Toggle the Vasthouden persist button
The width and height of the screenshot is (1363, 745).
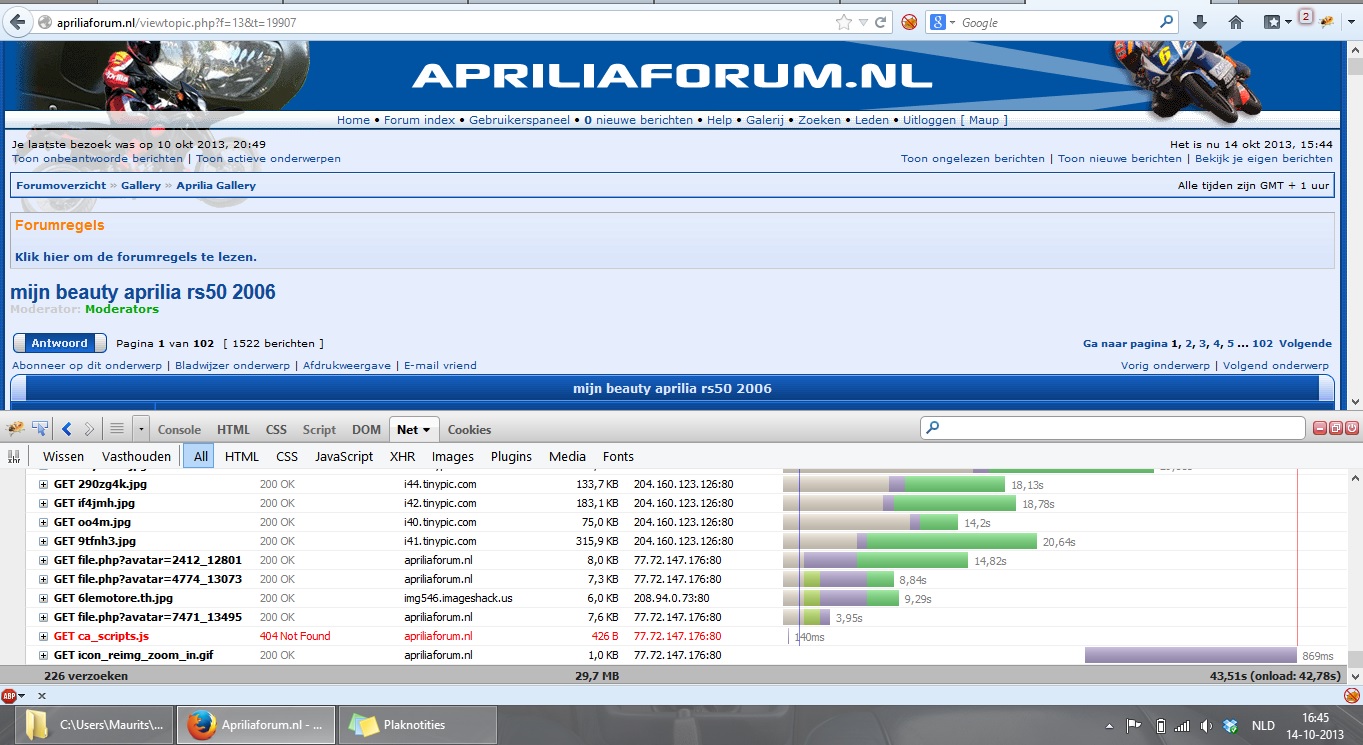(x=136, y=457)
